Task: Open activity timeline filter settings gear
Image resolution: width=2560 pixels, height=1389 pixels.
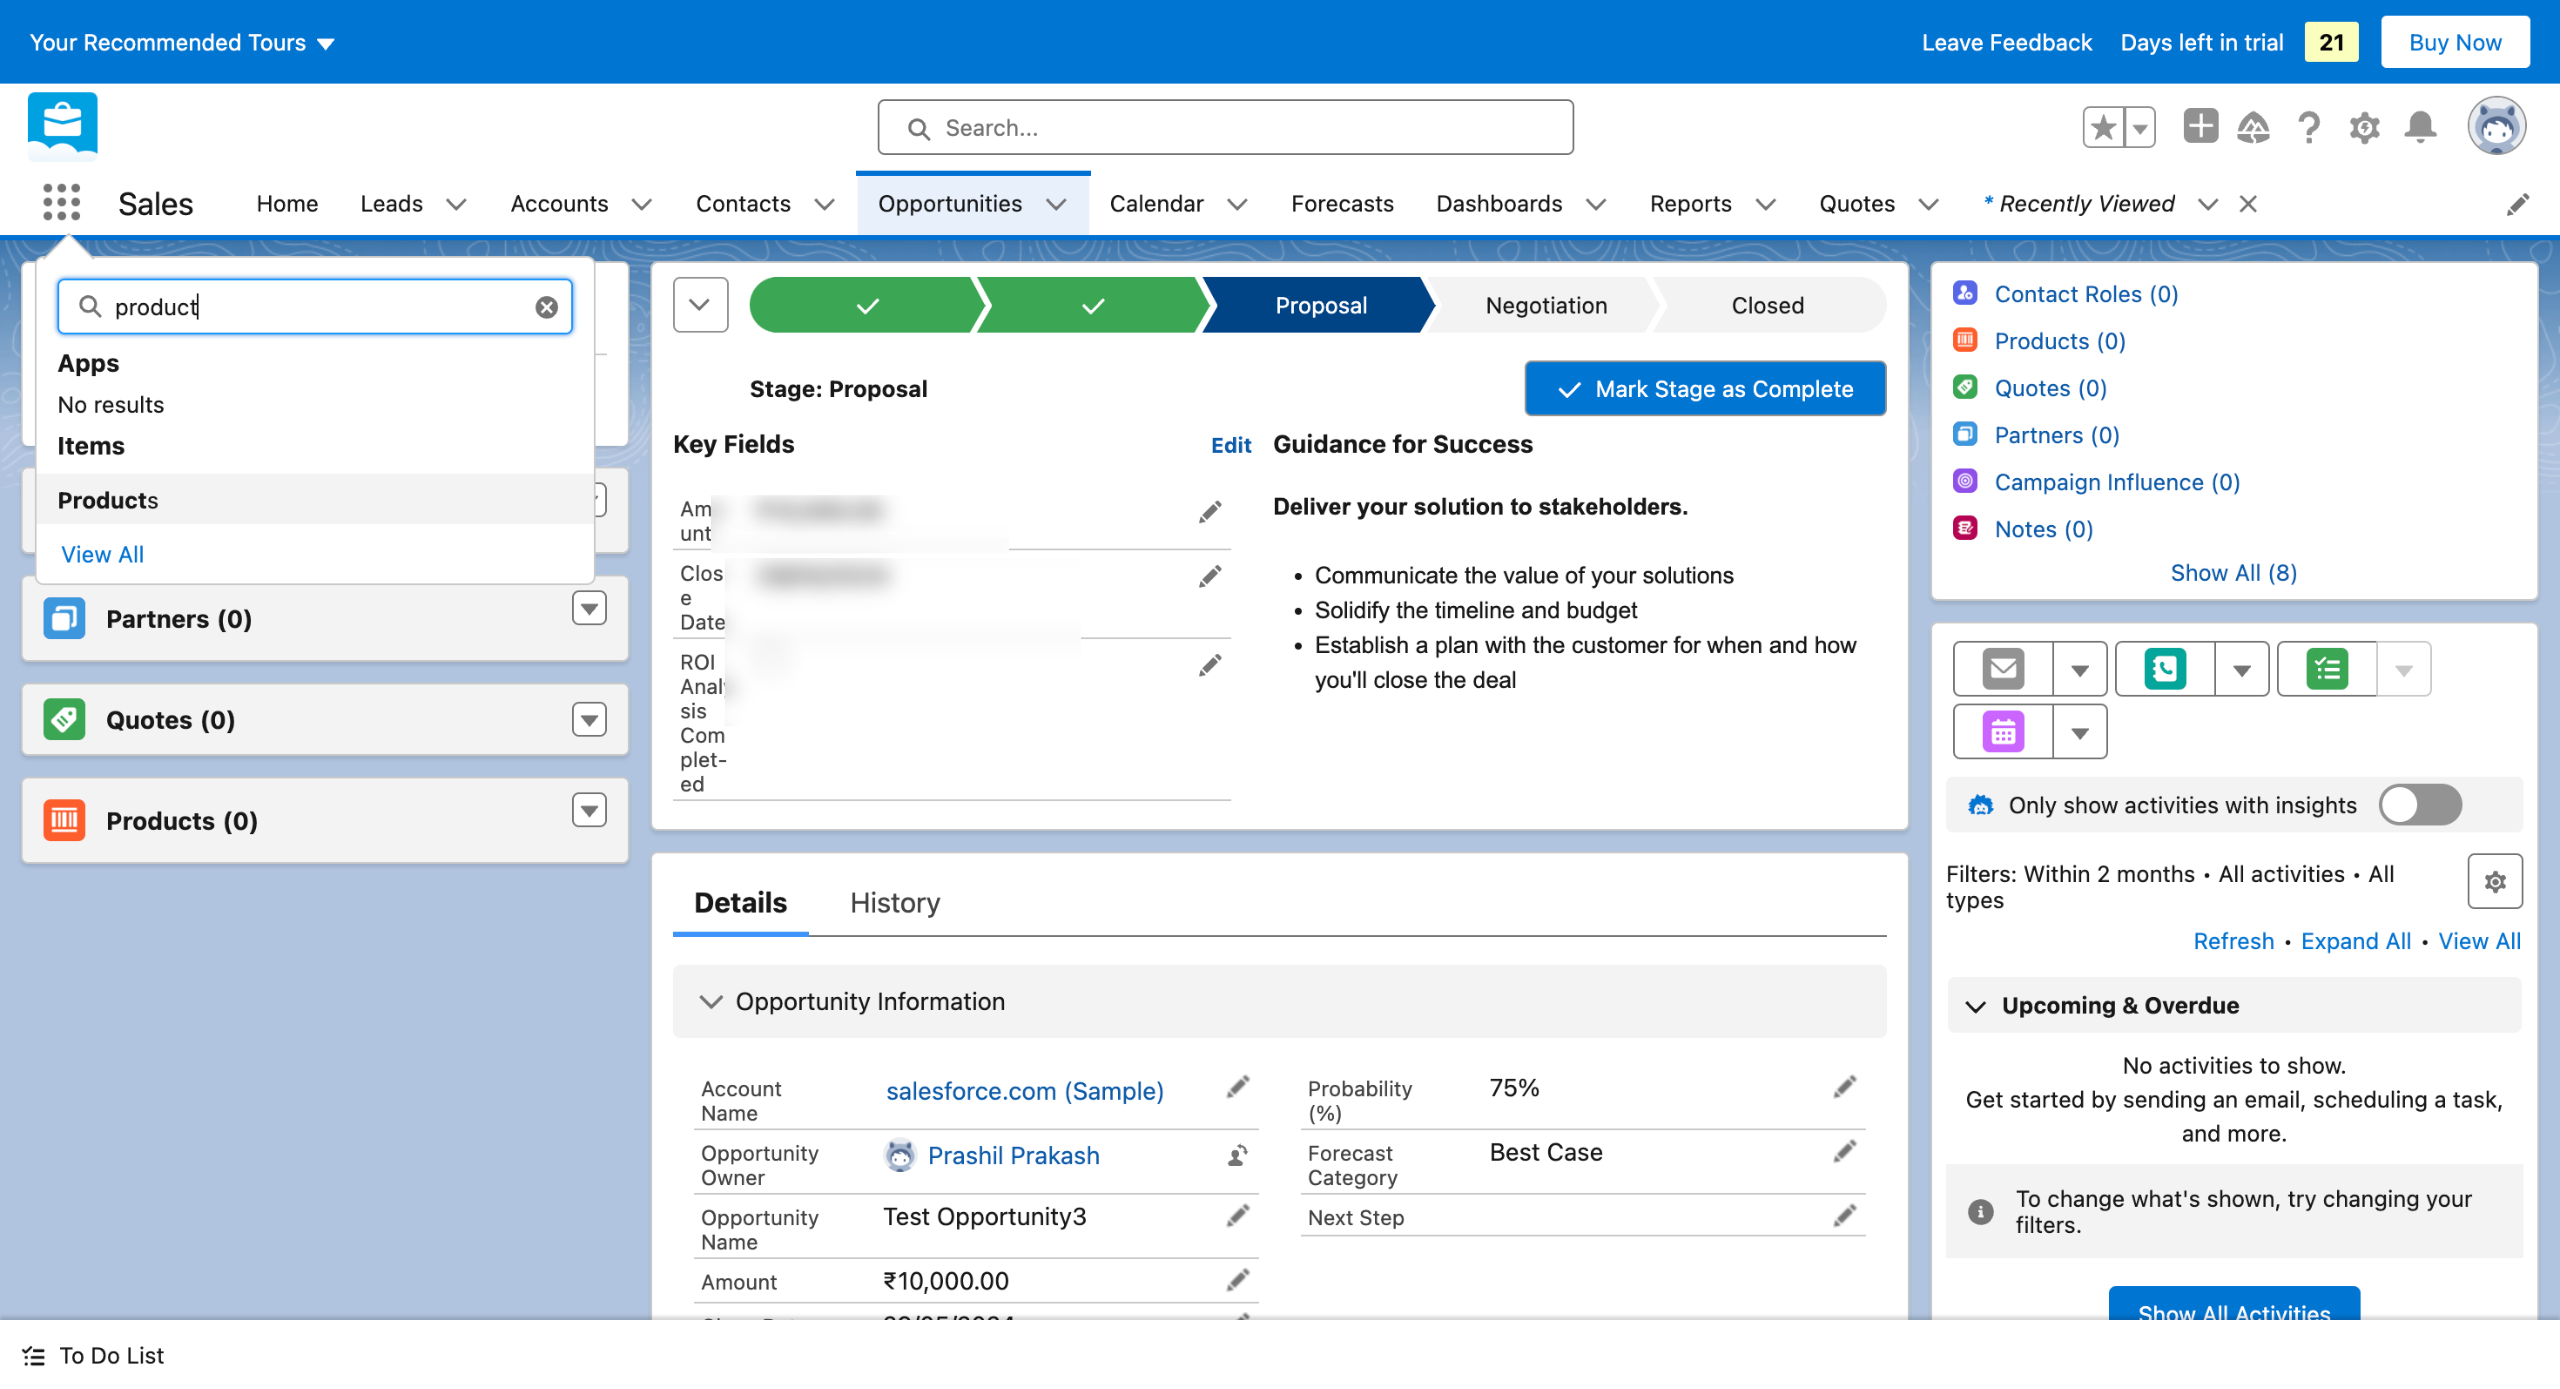Action: click(2495, 882)
